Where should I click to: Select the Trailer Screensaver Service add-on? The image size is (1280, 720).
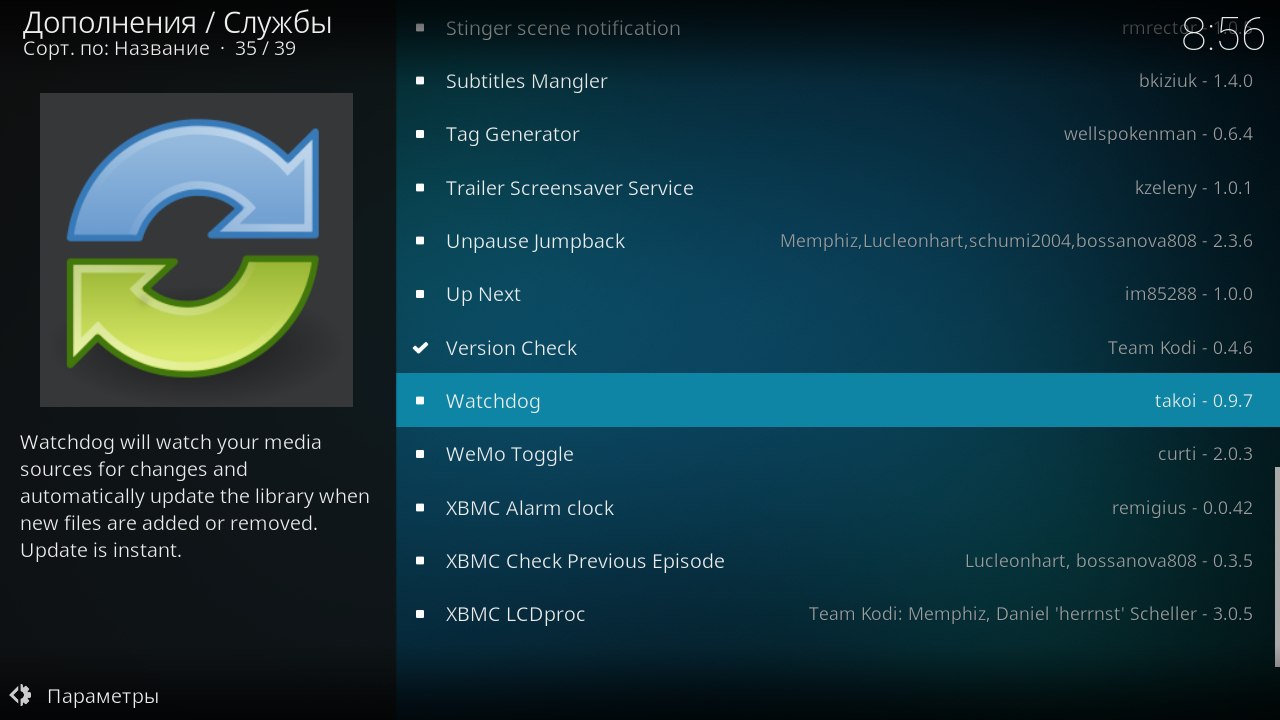569,188
